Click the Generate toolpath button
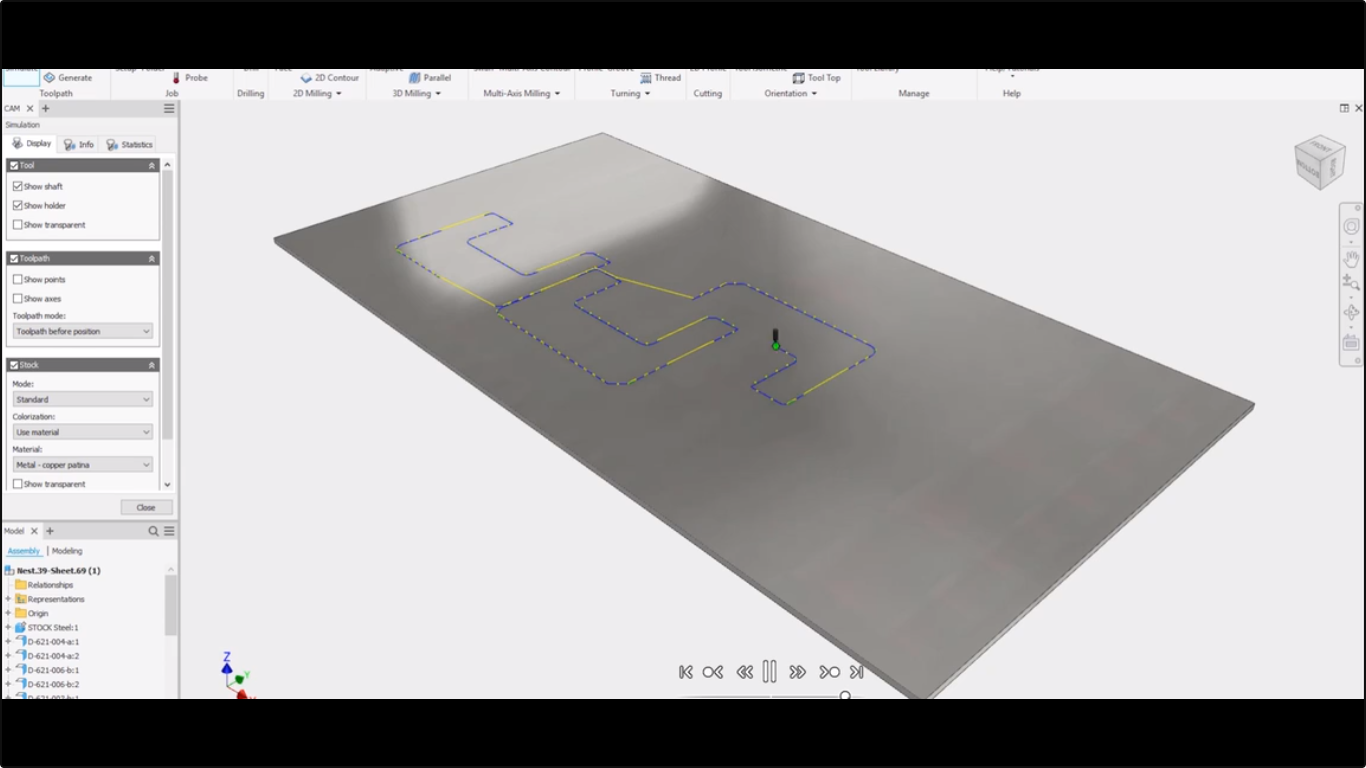Image resolution: width=1366 pixels, height=768 pixels. coord(68,77)
